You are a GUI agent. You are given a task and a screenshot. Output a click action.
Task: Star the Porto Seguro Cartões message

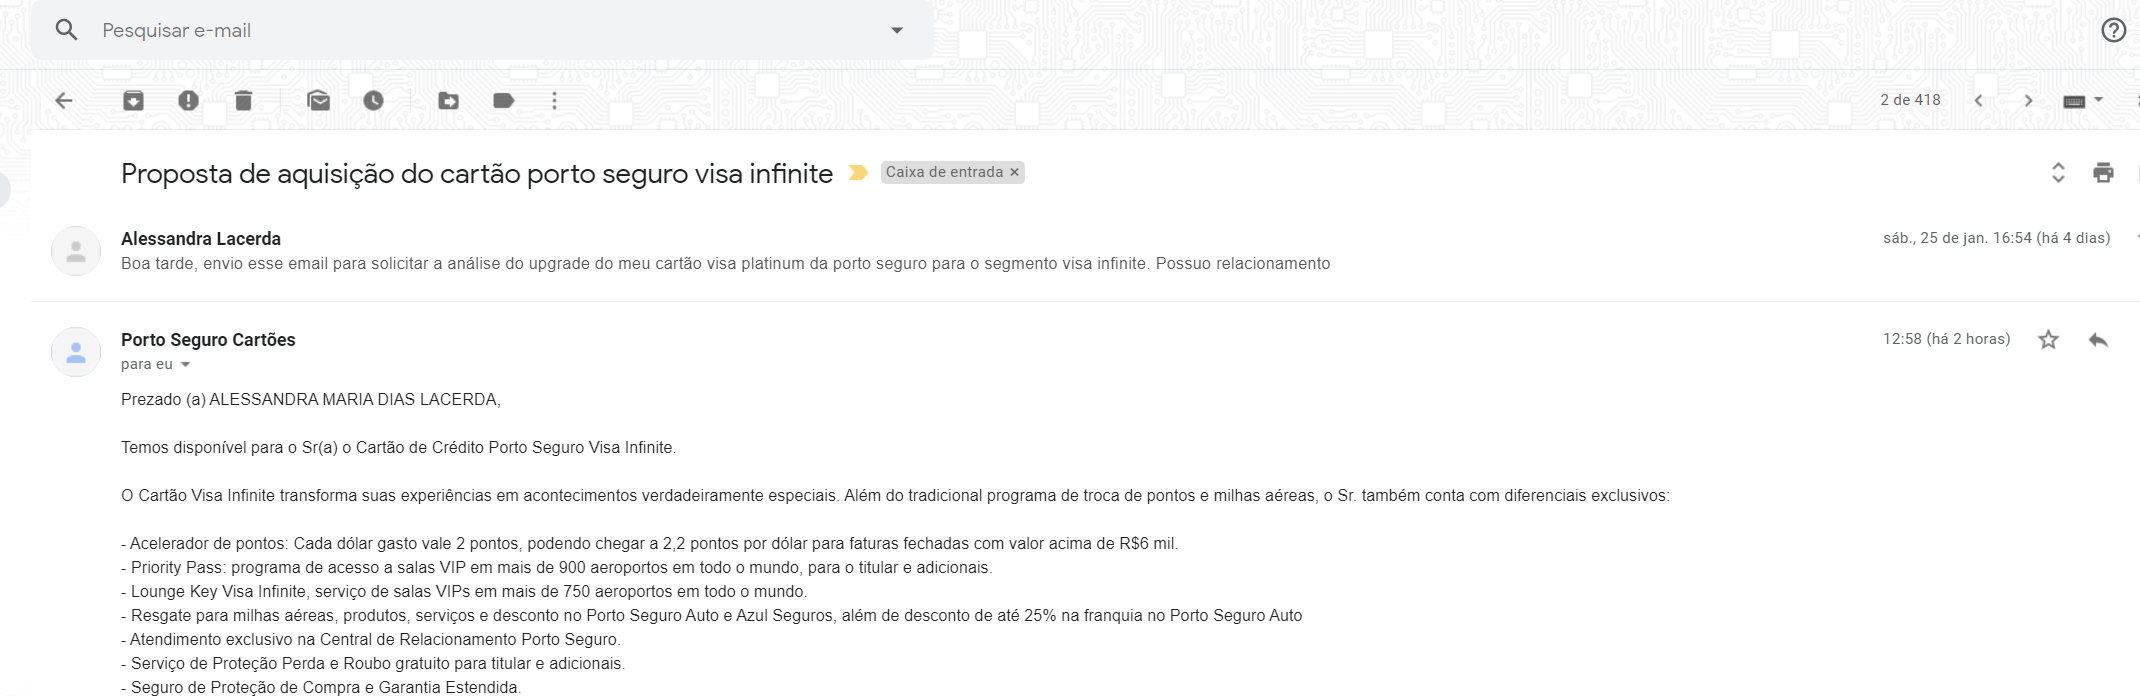tap(2049, 340)
